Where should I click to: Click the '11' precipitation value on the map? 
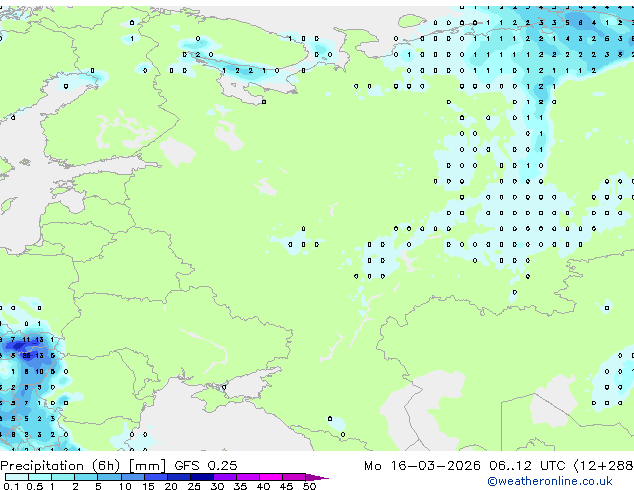pos(26,340)
